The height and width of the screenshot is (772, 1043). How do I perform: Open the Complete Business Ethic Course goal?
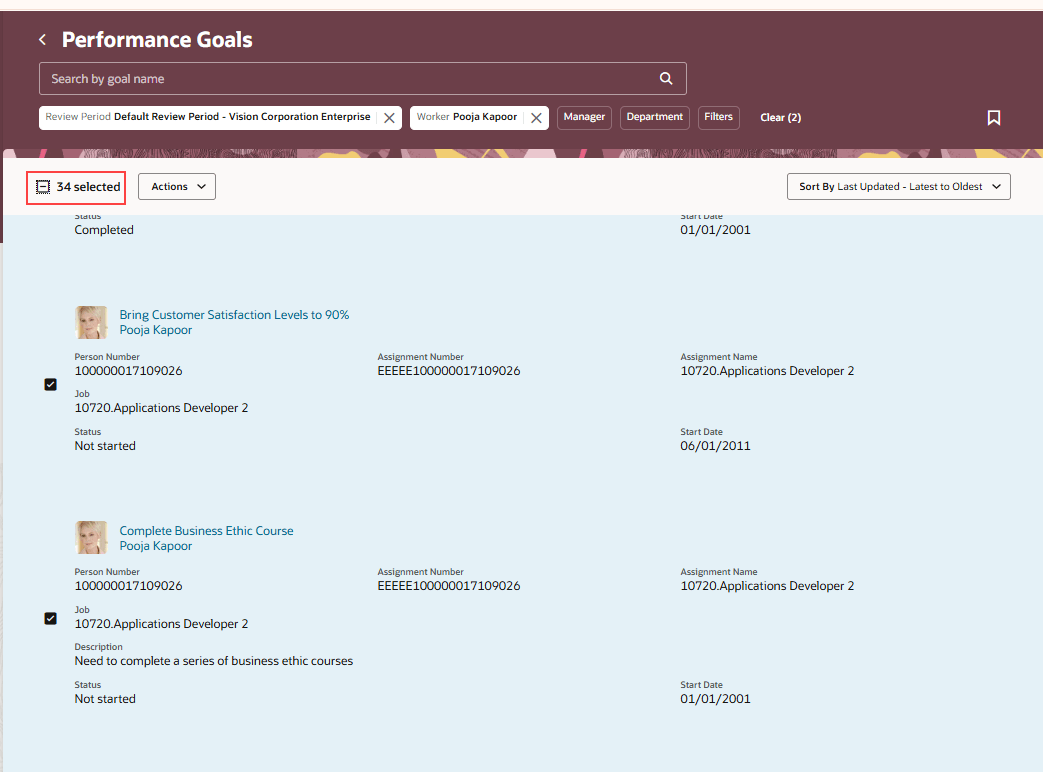tap(206, 530)
